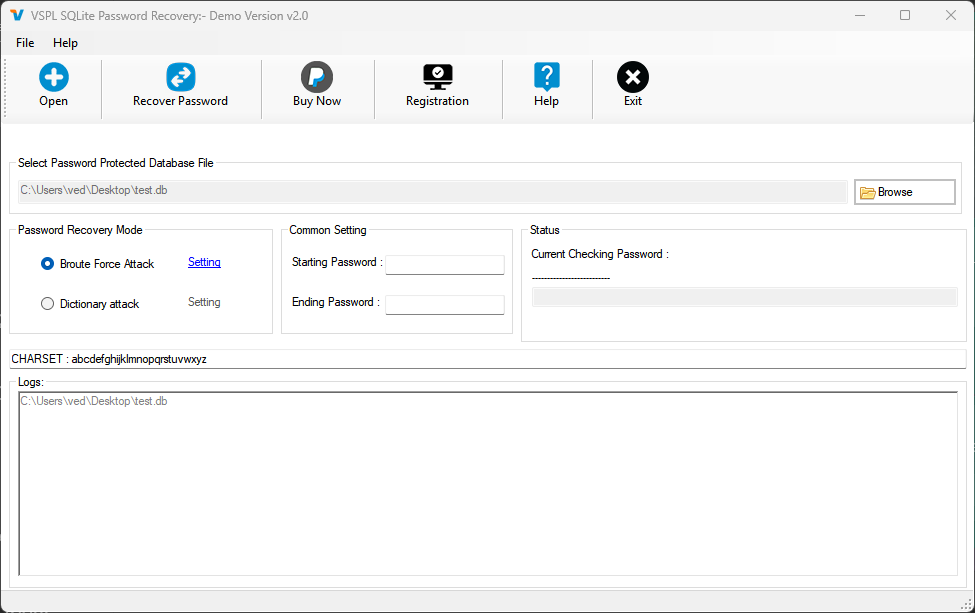This screenshot has width=975, height=613.
Task: Open the Help menu
Action: [65, 43]
